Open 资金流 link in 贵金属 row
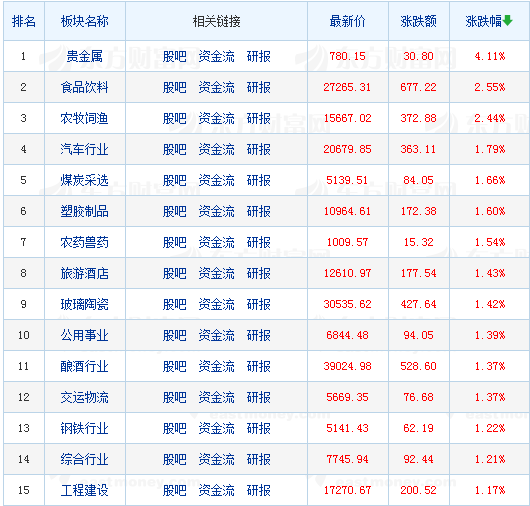This screenshot has width=530, height=506. (216, 56)
